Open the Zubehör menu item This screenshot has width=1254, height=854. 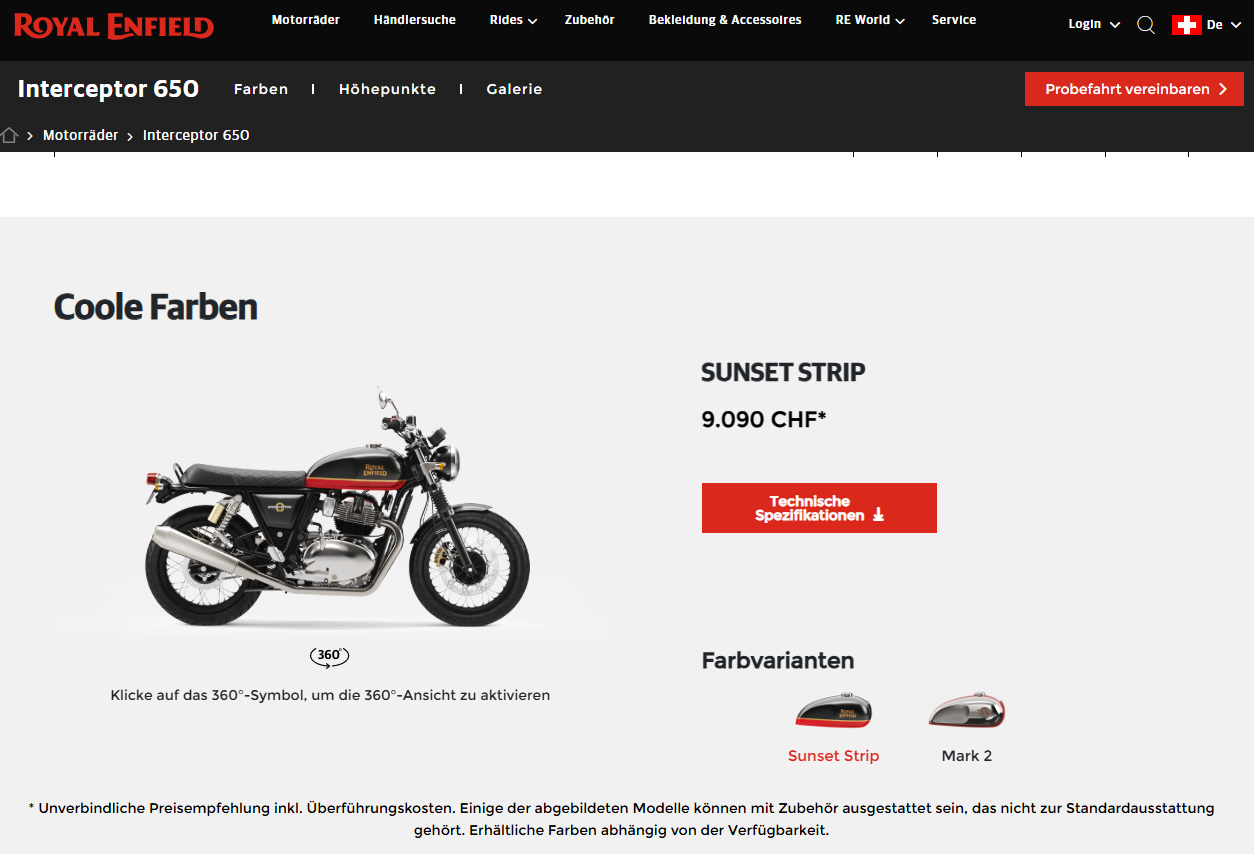pyautogui.click(x=590, y=20)
